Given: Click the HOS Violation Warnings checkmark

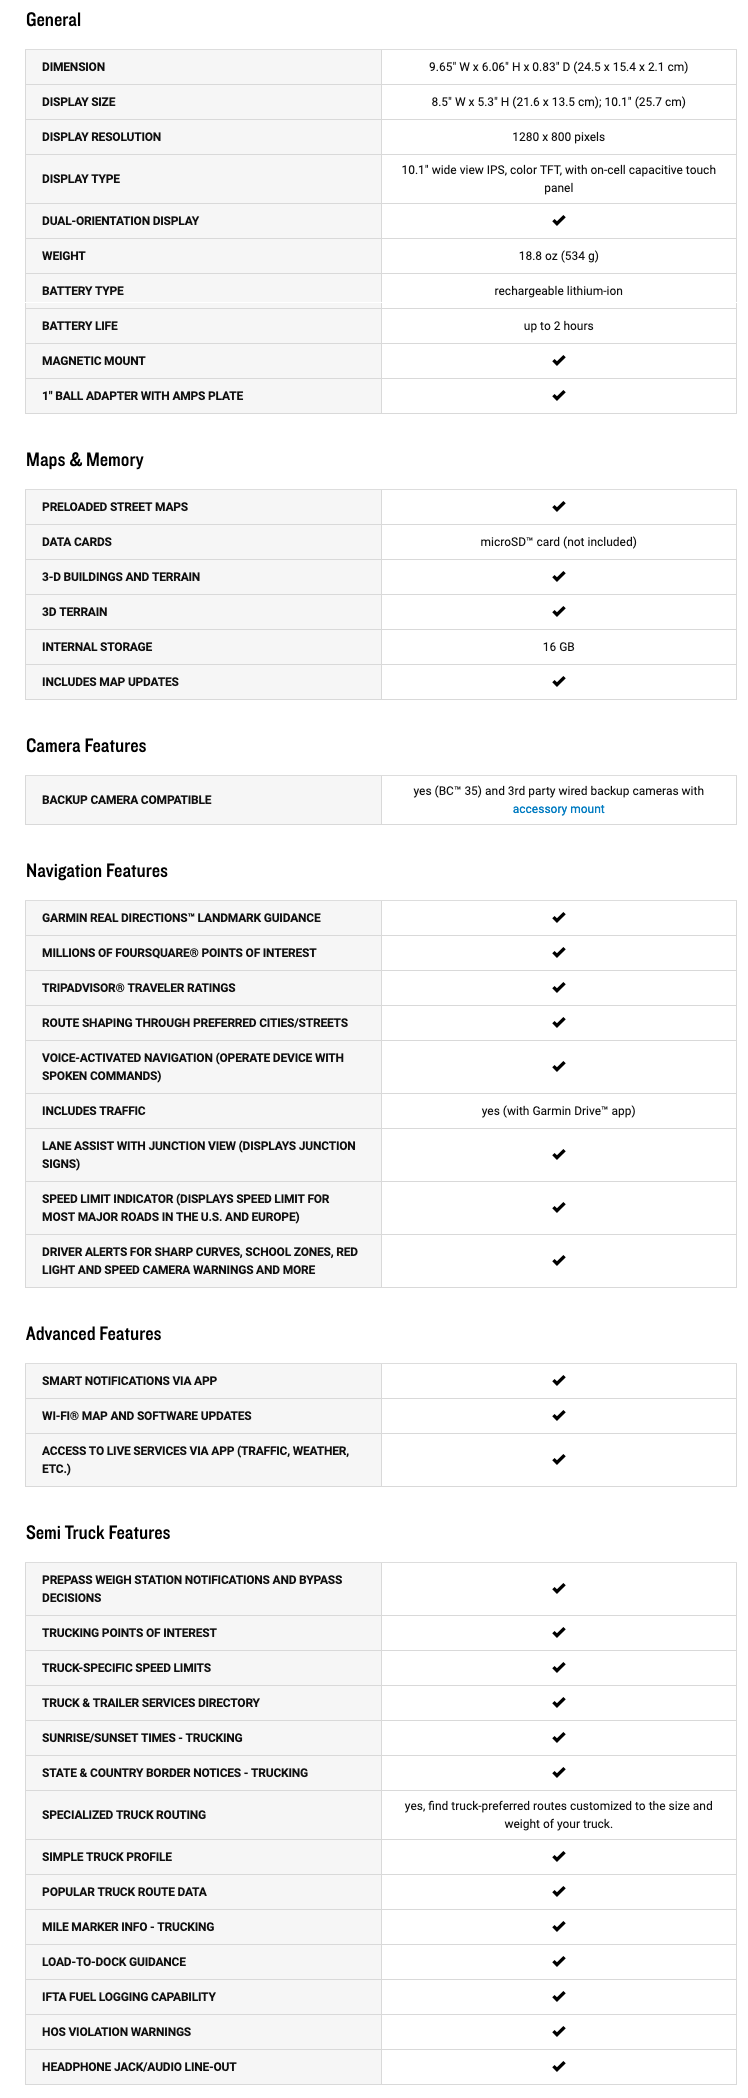Looking at the screenshot, I should click(x=558, y=2032).
